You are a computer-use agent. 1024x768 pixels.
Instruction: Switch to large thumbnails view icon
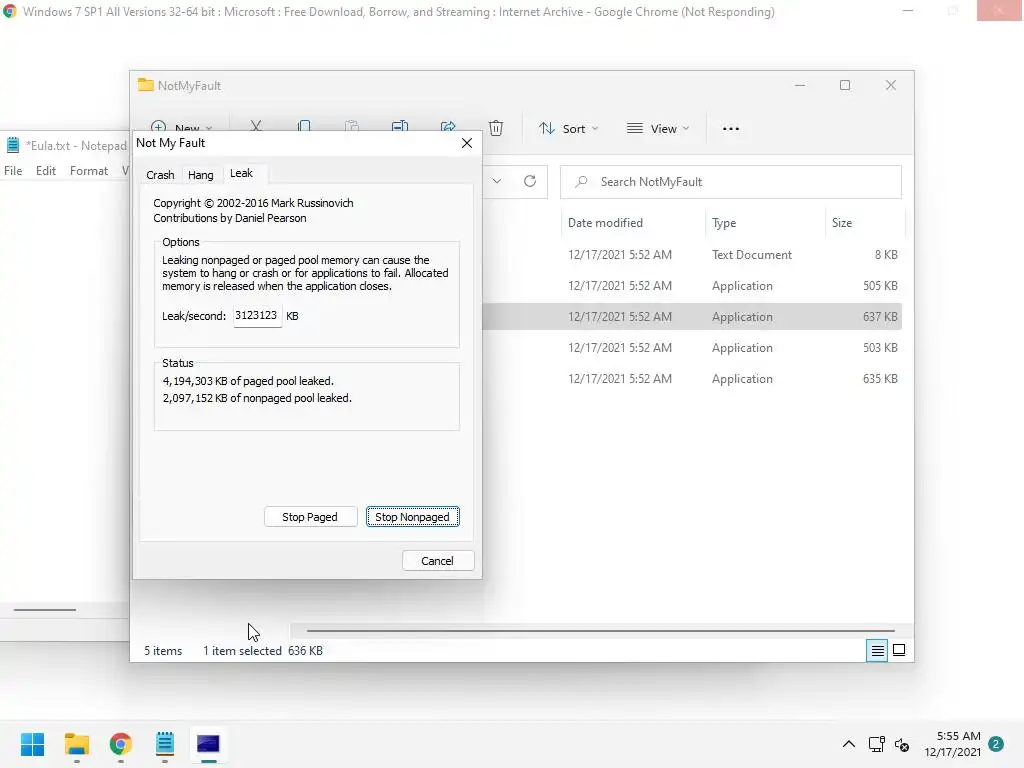pos(899,650)
